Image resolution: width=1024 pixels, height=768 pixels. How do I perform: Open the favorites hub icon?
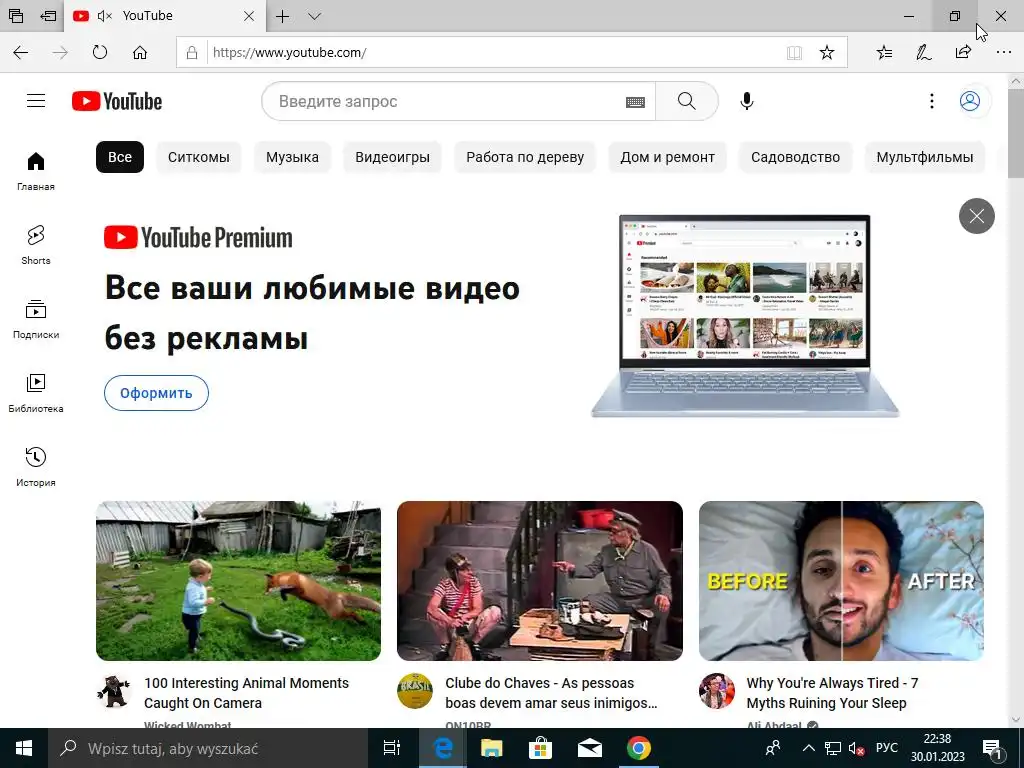pyautogui.click(x=884, y=53)
